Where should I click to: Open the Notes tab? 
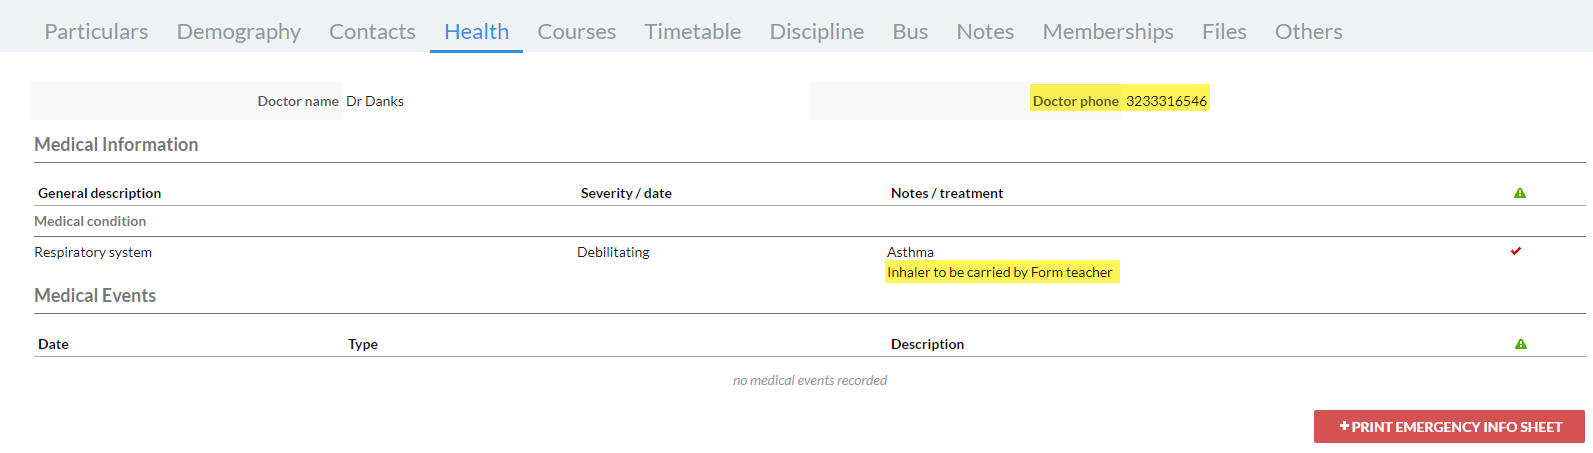(x=985, y=32)
